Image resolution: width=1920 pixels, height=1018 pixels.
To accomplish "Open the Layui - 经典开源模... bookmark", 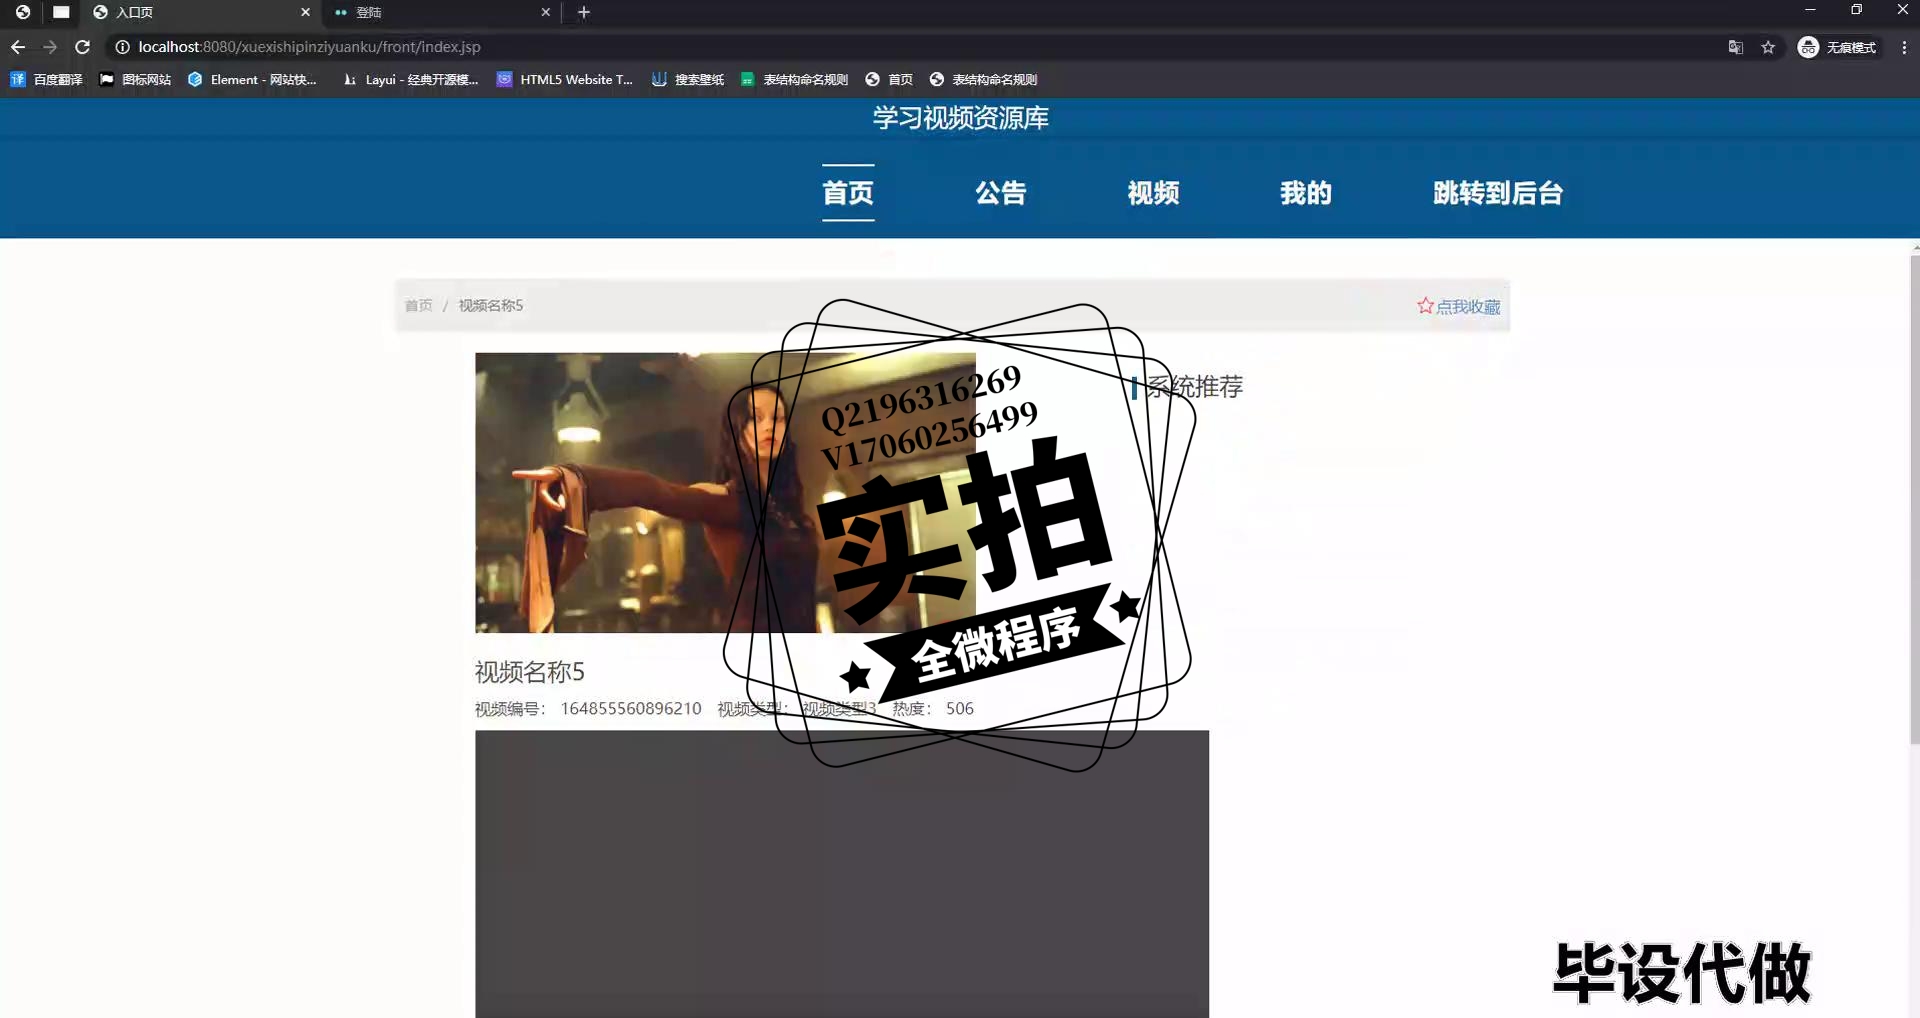I will pyautogui.click(x=410, y=79).
